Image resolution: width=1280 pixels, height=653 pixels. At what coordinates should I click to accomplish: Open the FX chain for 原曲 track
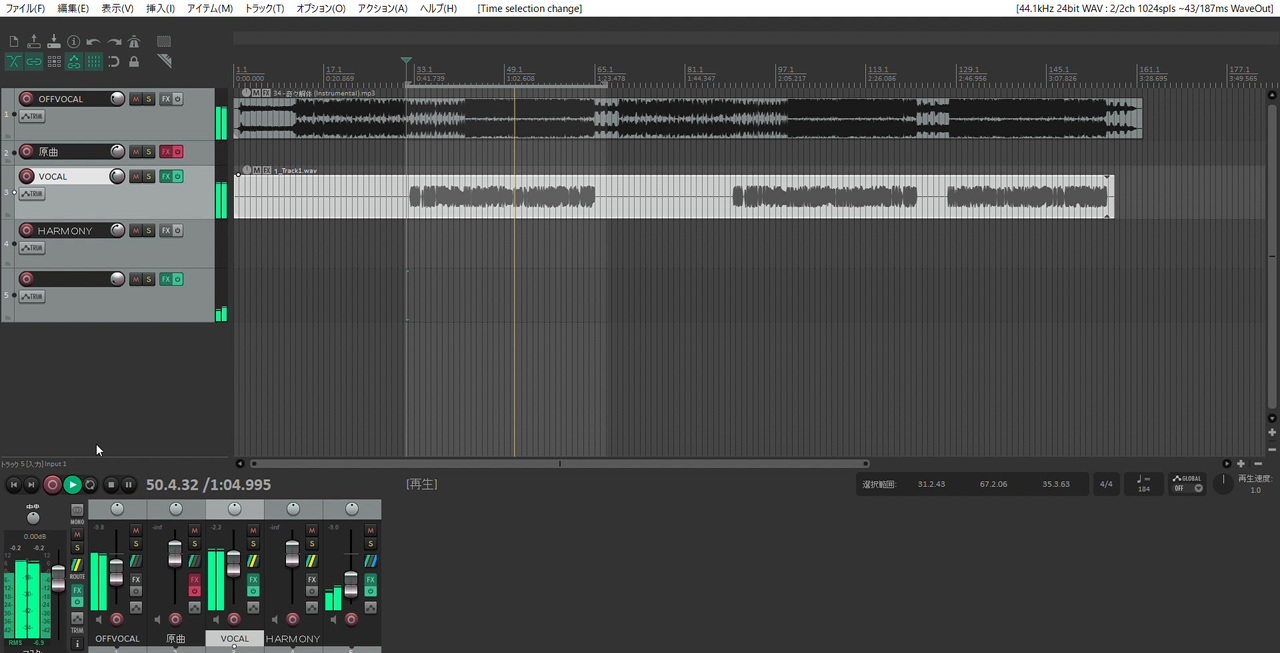tap(166, 152)
